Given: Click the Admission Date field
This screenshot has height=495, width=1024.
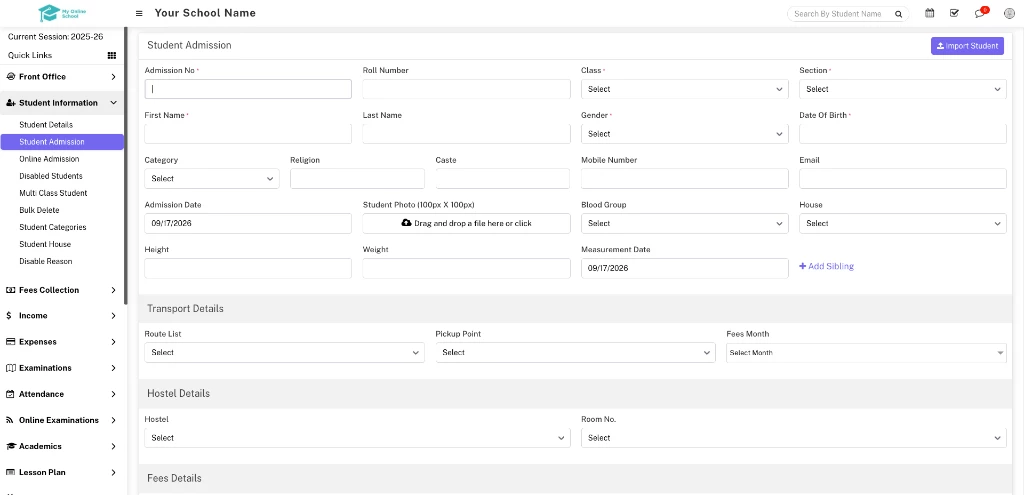Looking at the screenshot, I should [248, 223].
